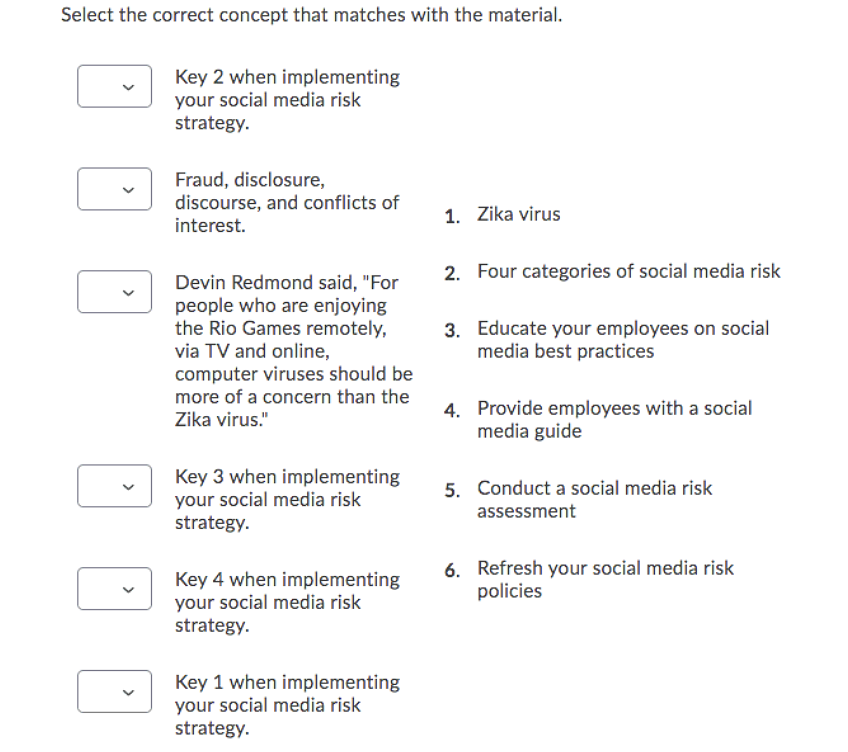Expand the dropdown for the Devin Redmond quote
Screen dimensions: 848x752
114,292
